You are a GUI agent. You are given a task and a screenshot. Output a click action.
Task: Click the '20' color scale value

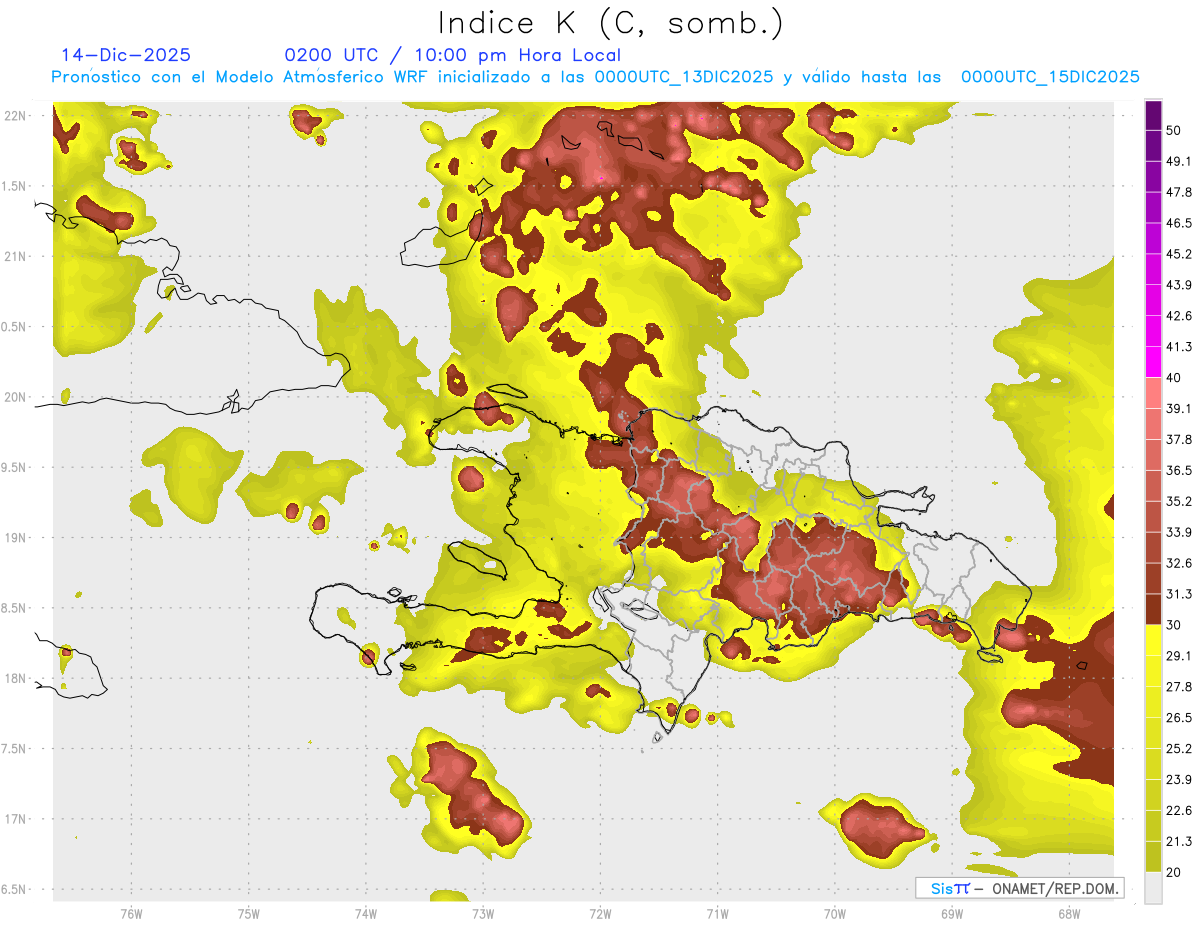pos(1174,872)
